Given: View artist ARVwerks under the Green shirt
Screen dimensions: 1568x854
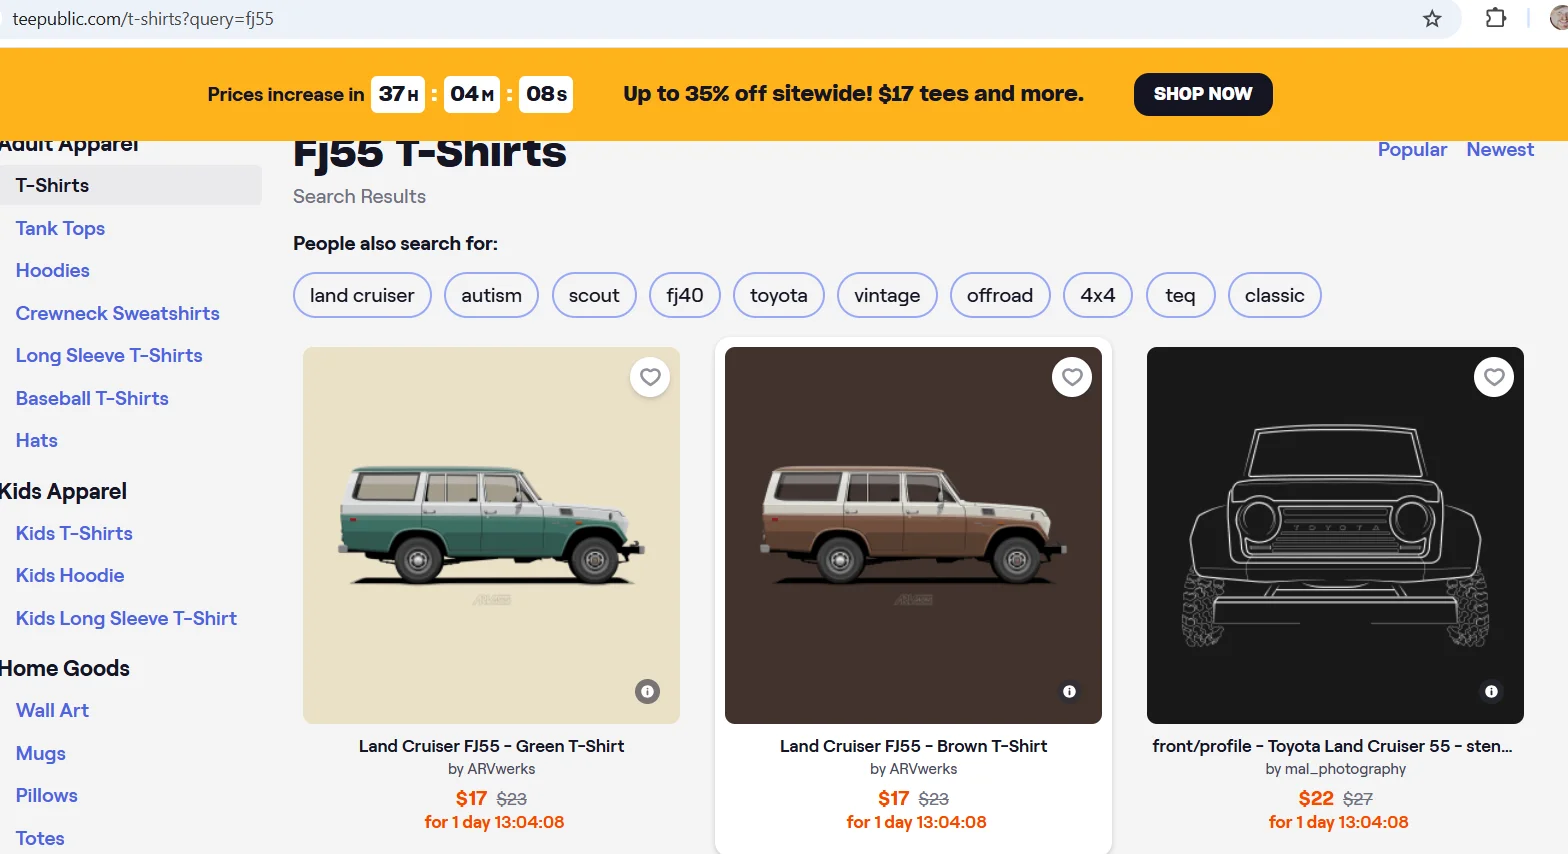Looking at the screenshot, I should (501, 769).
